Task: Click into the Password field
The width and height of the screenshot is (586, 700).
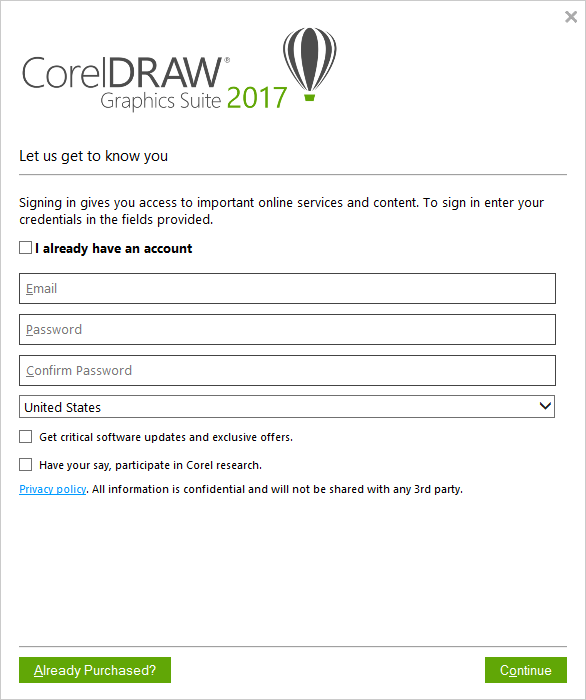Action: (287, 329)
